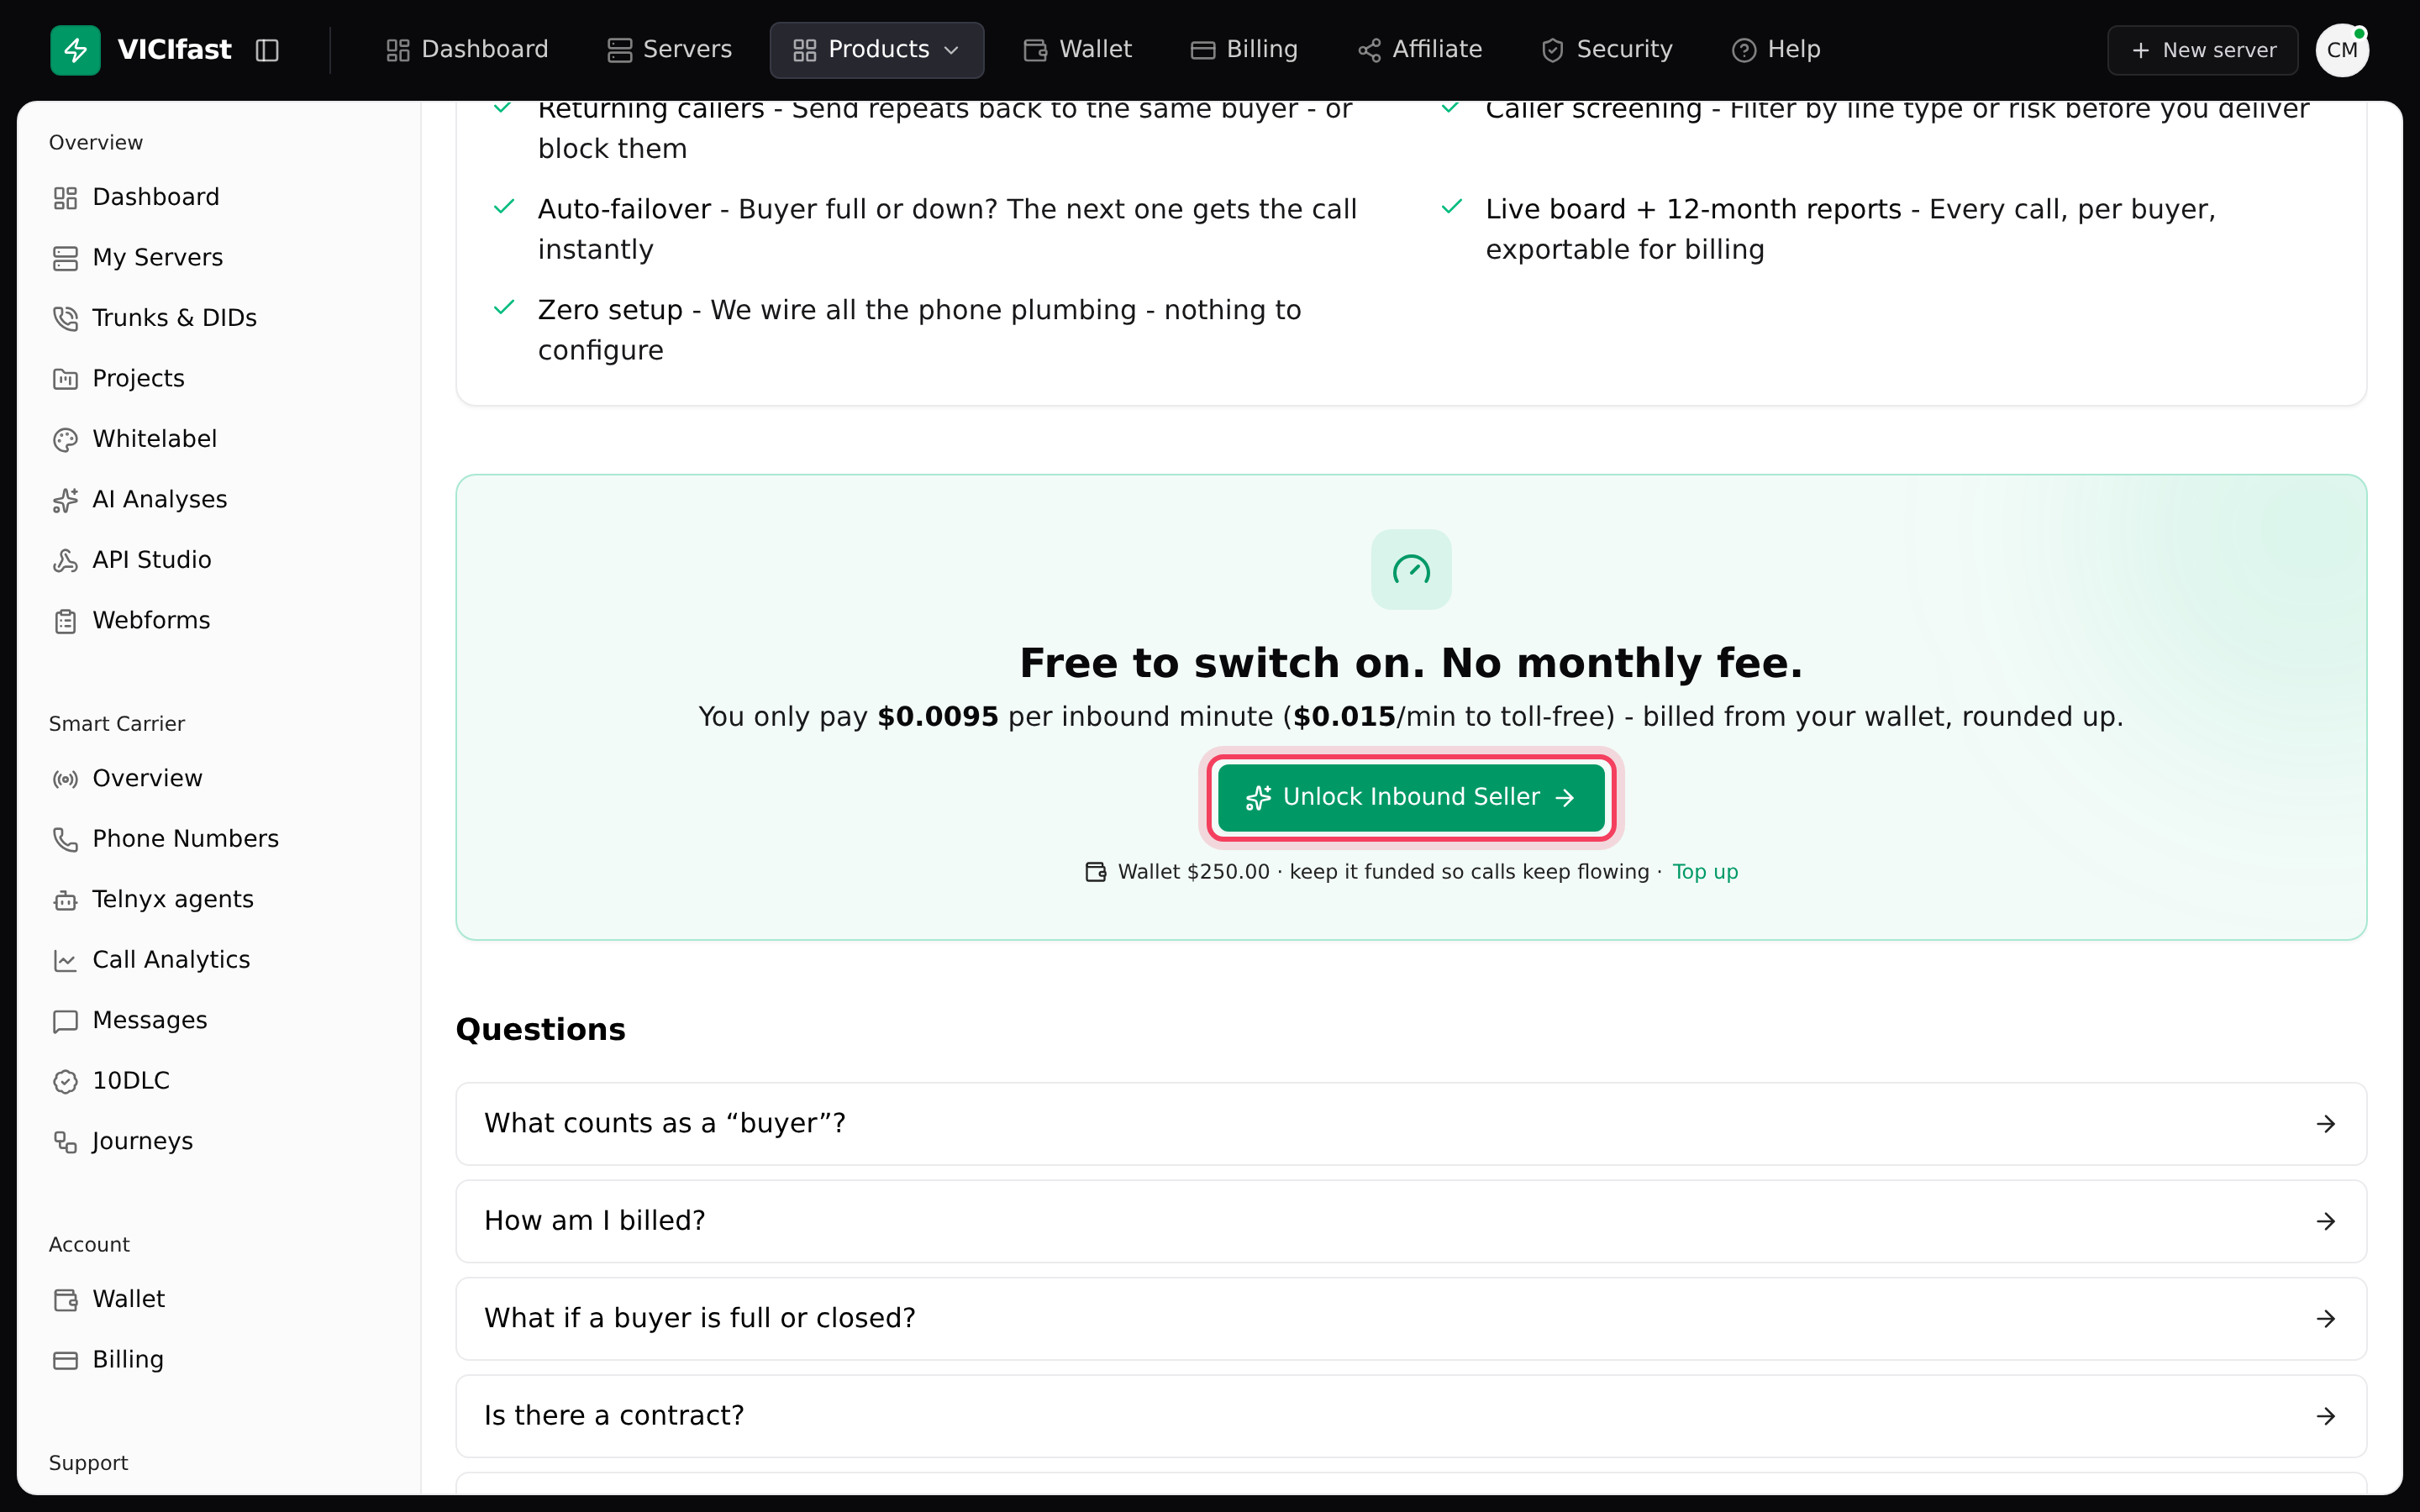Expand "What if a buyer is full or closed?"
This screenshot has width=2420, height=1512.
click(1411, 1318)
